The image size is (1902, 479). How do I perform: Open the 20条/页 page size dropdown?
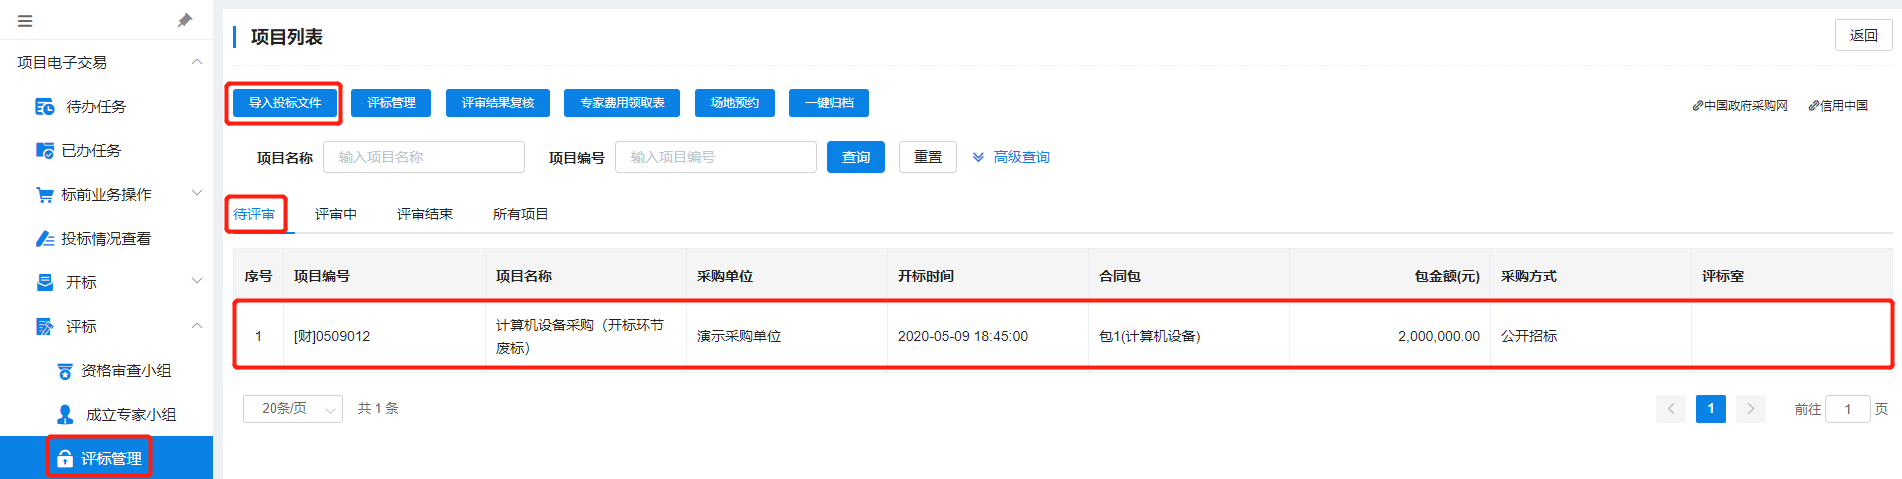tap(292, 409)
